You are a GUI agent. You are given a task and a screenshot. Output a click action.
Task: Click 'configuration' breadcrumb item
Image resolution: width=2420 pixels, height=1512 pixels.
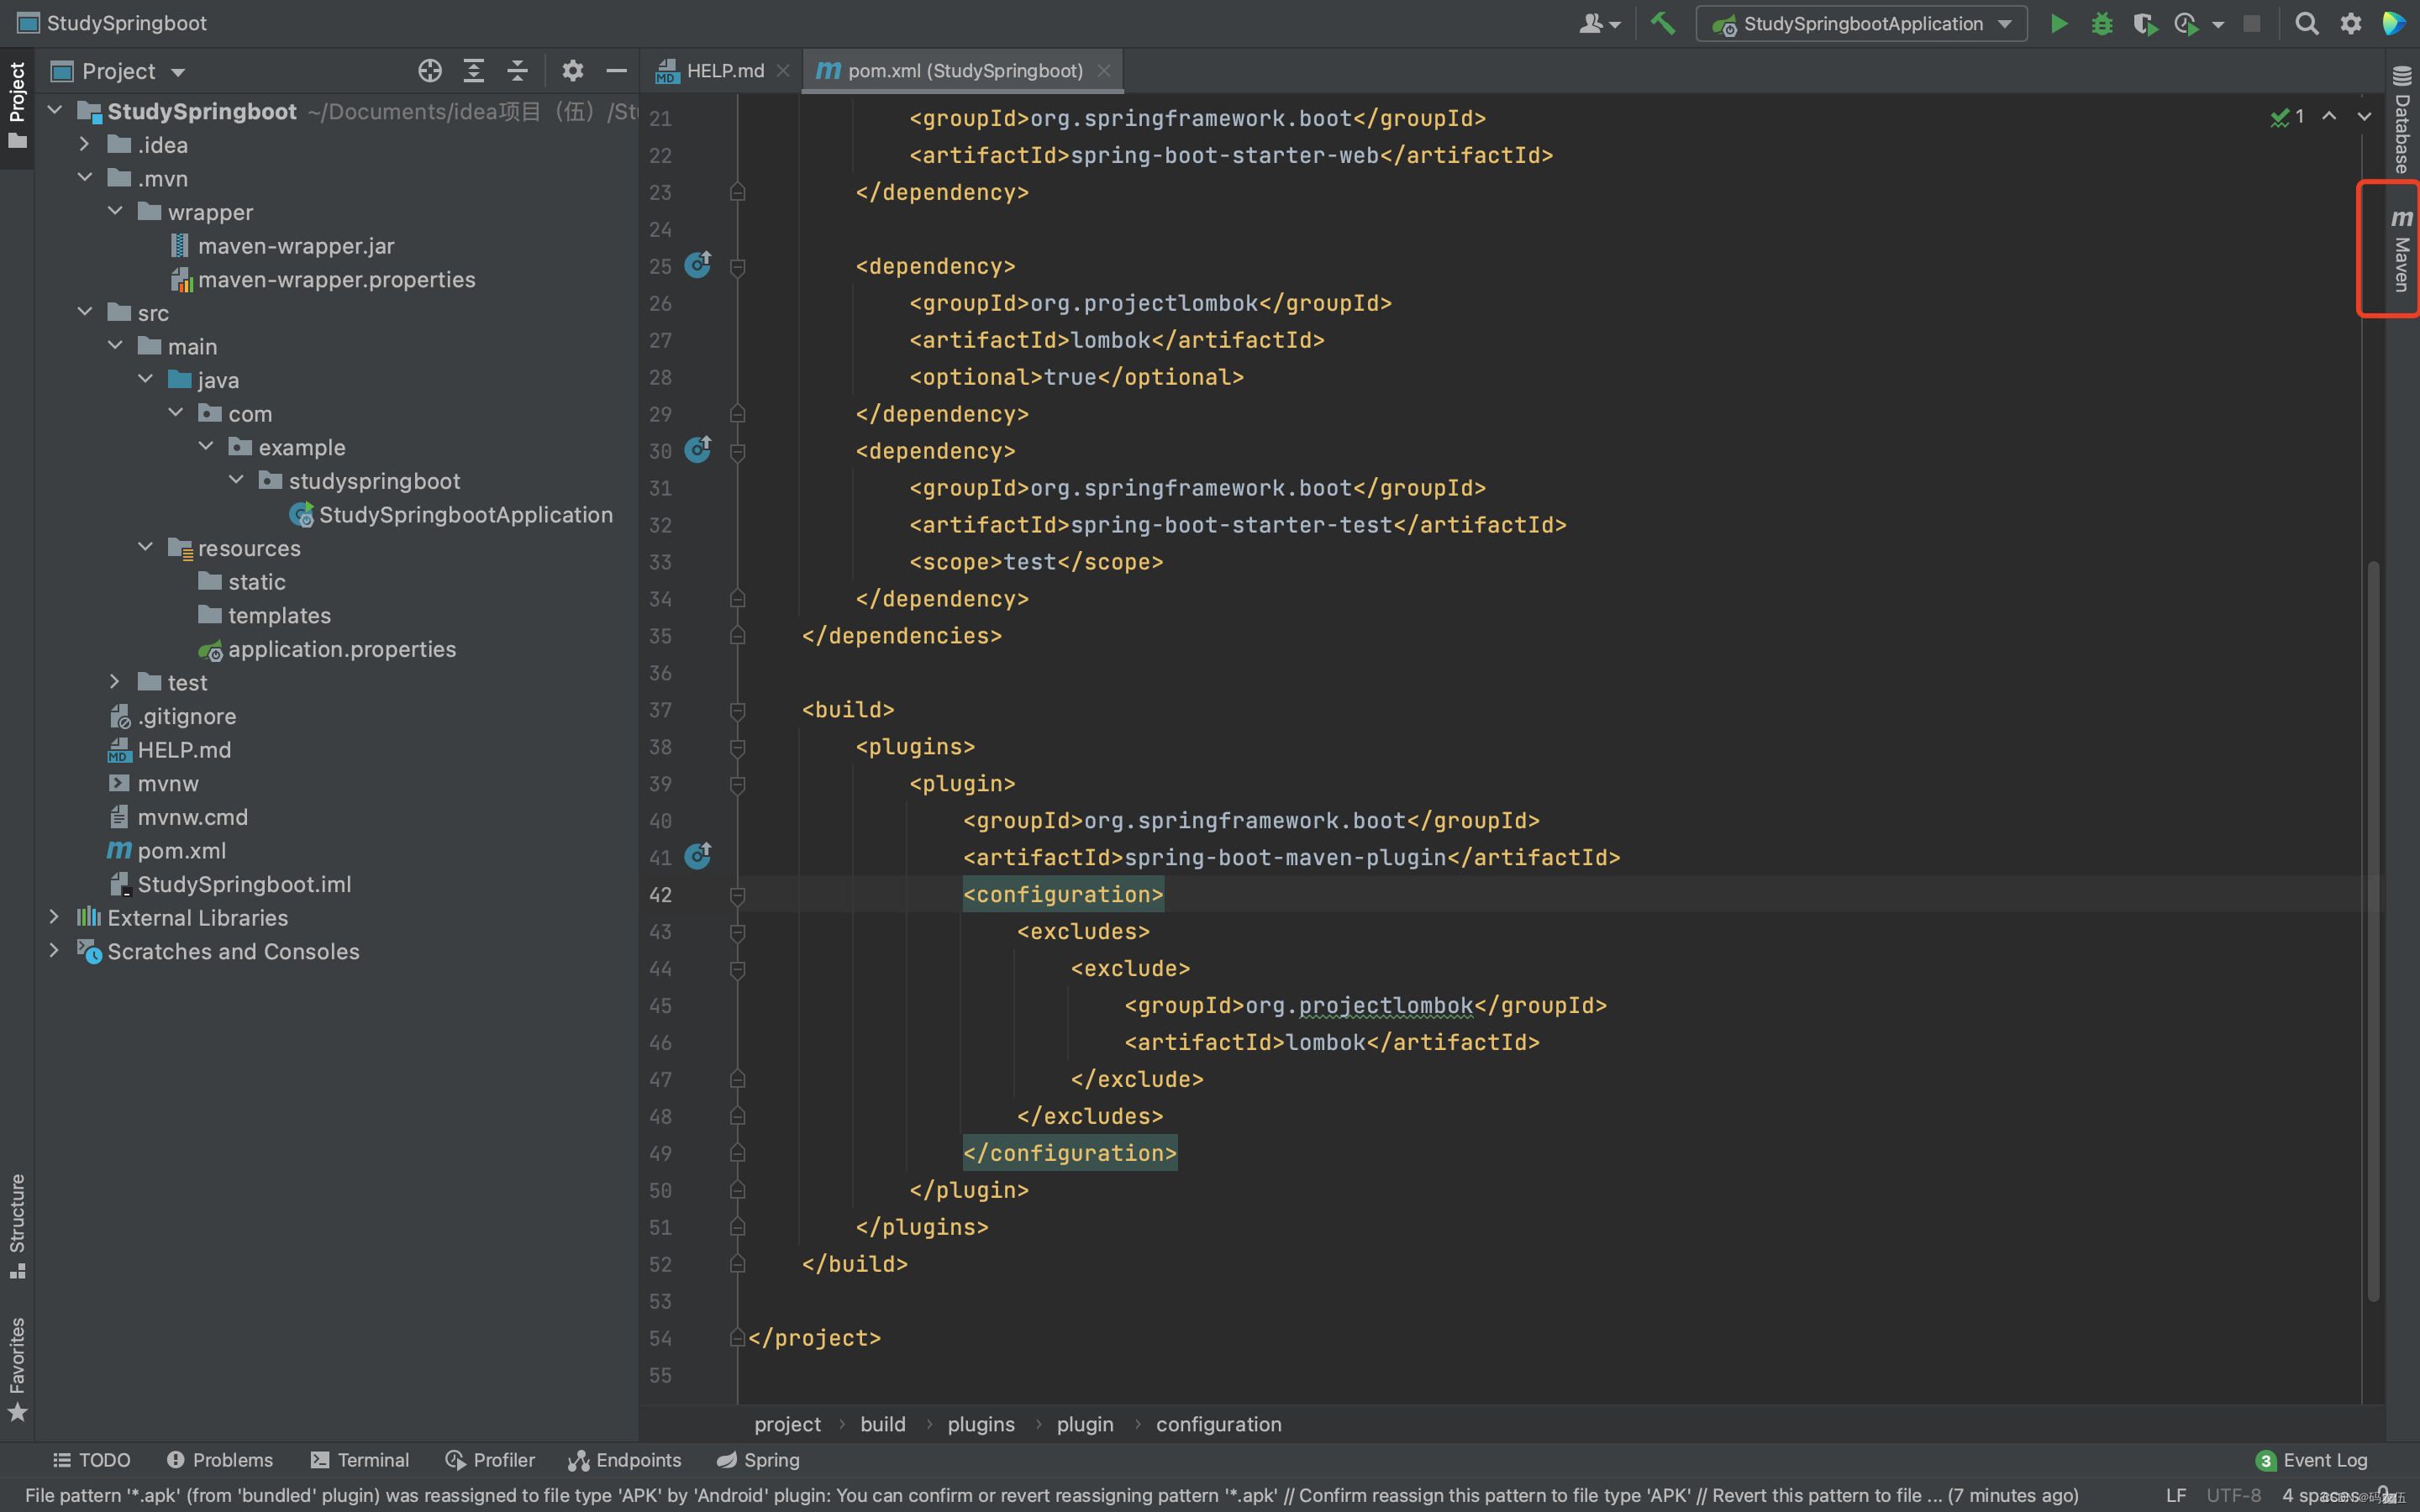click(1219, 1424)
